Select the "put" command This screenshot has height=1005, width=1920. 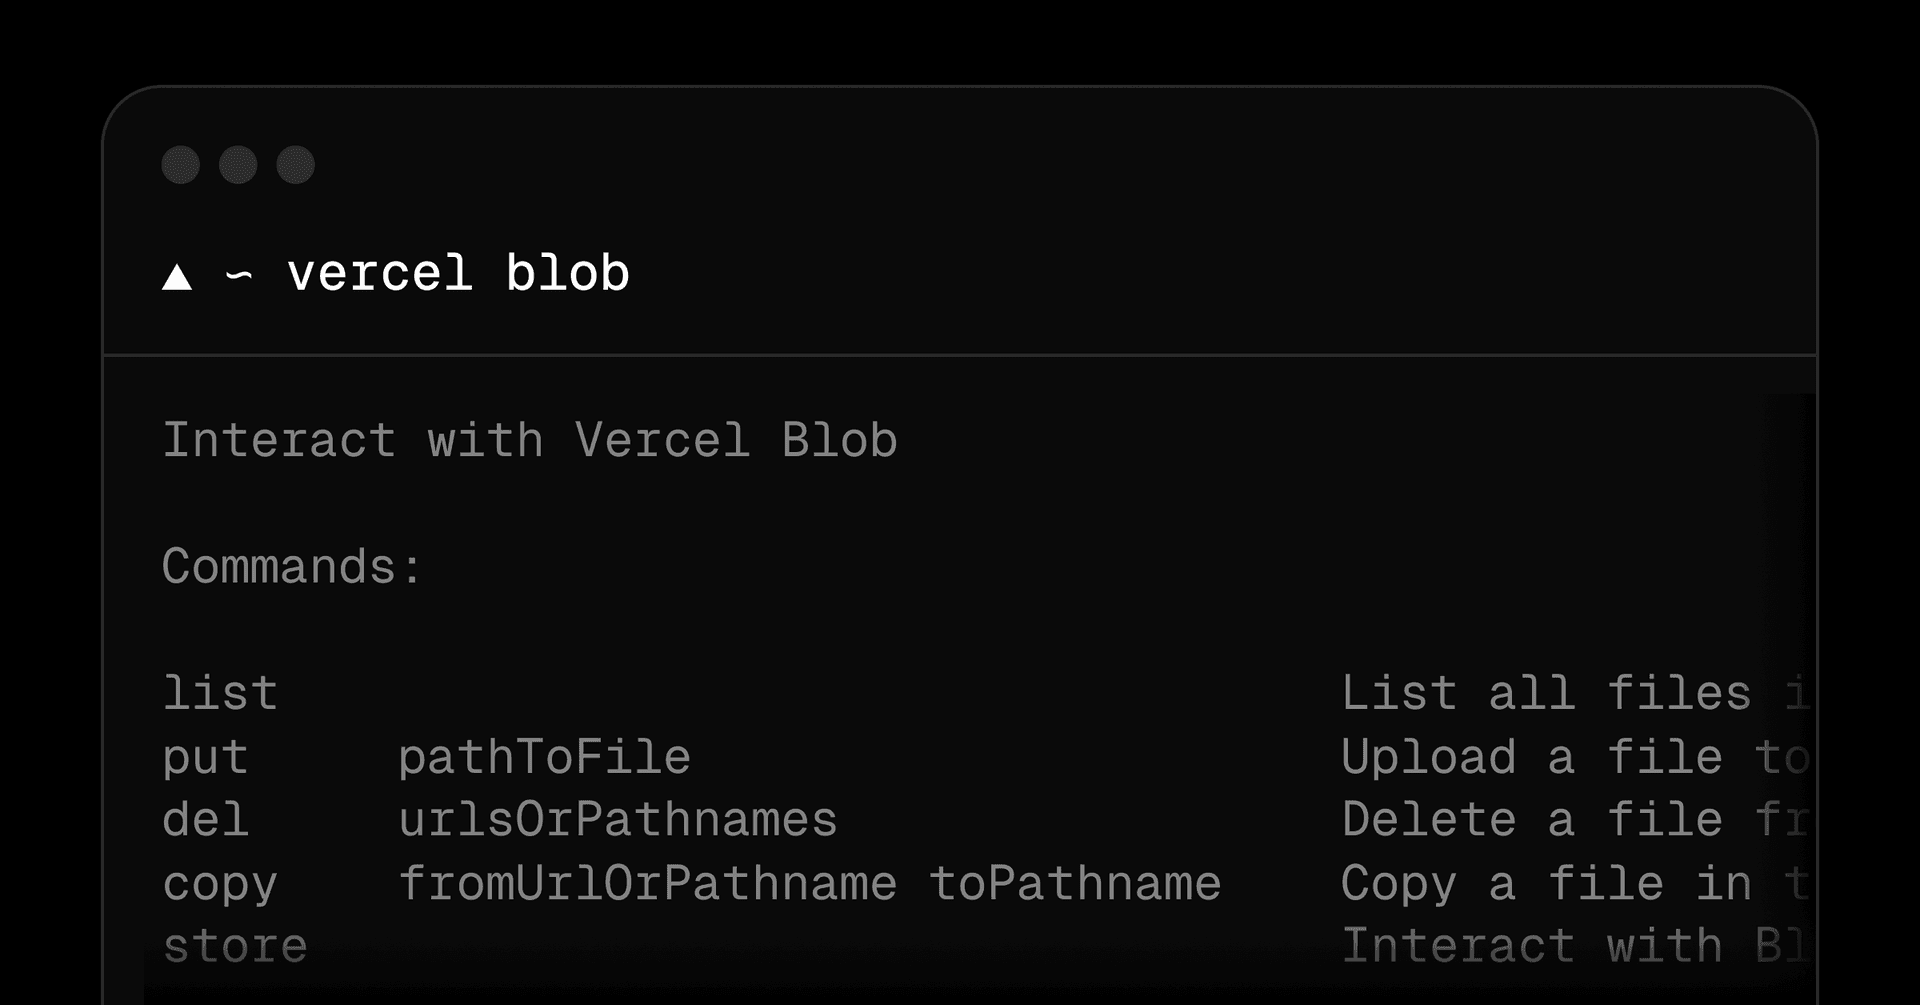(205, 758)
